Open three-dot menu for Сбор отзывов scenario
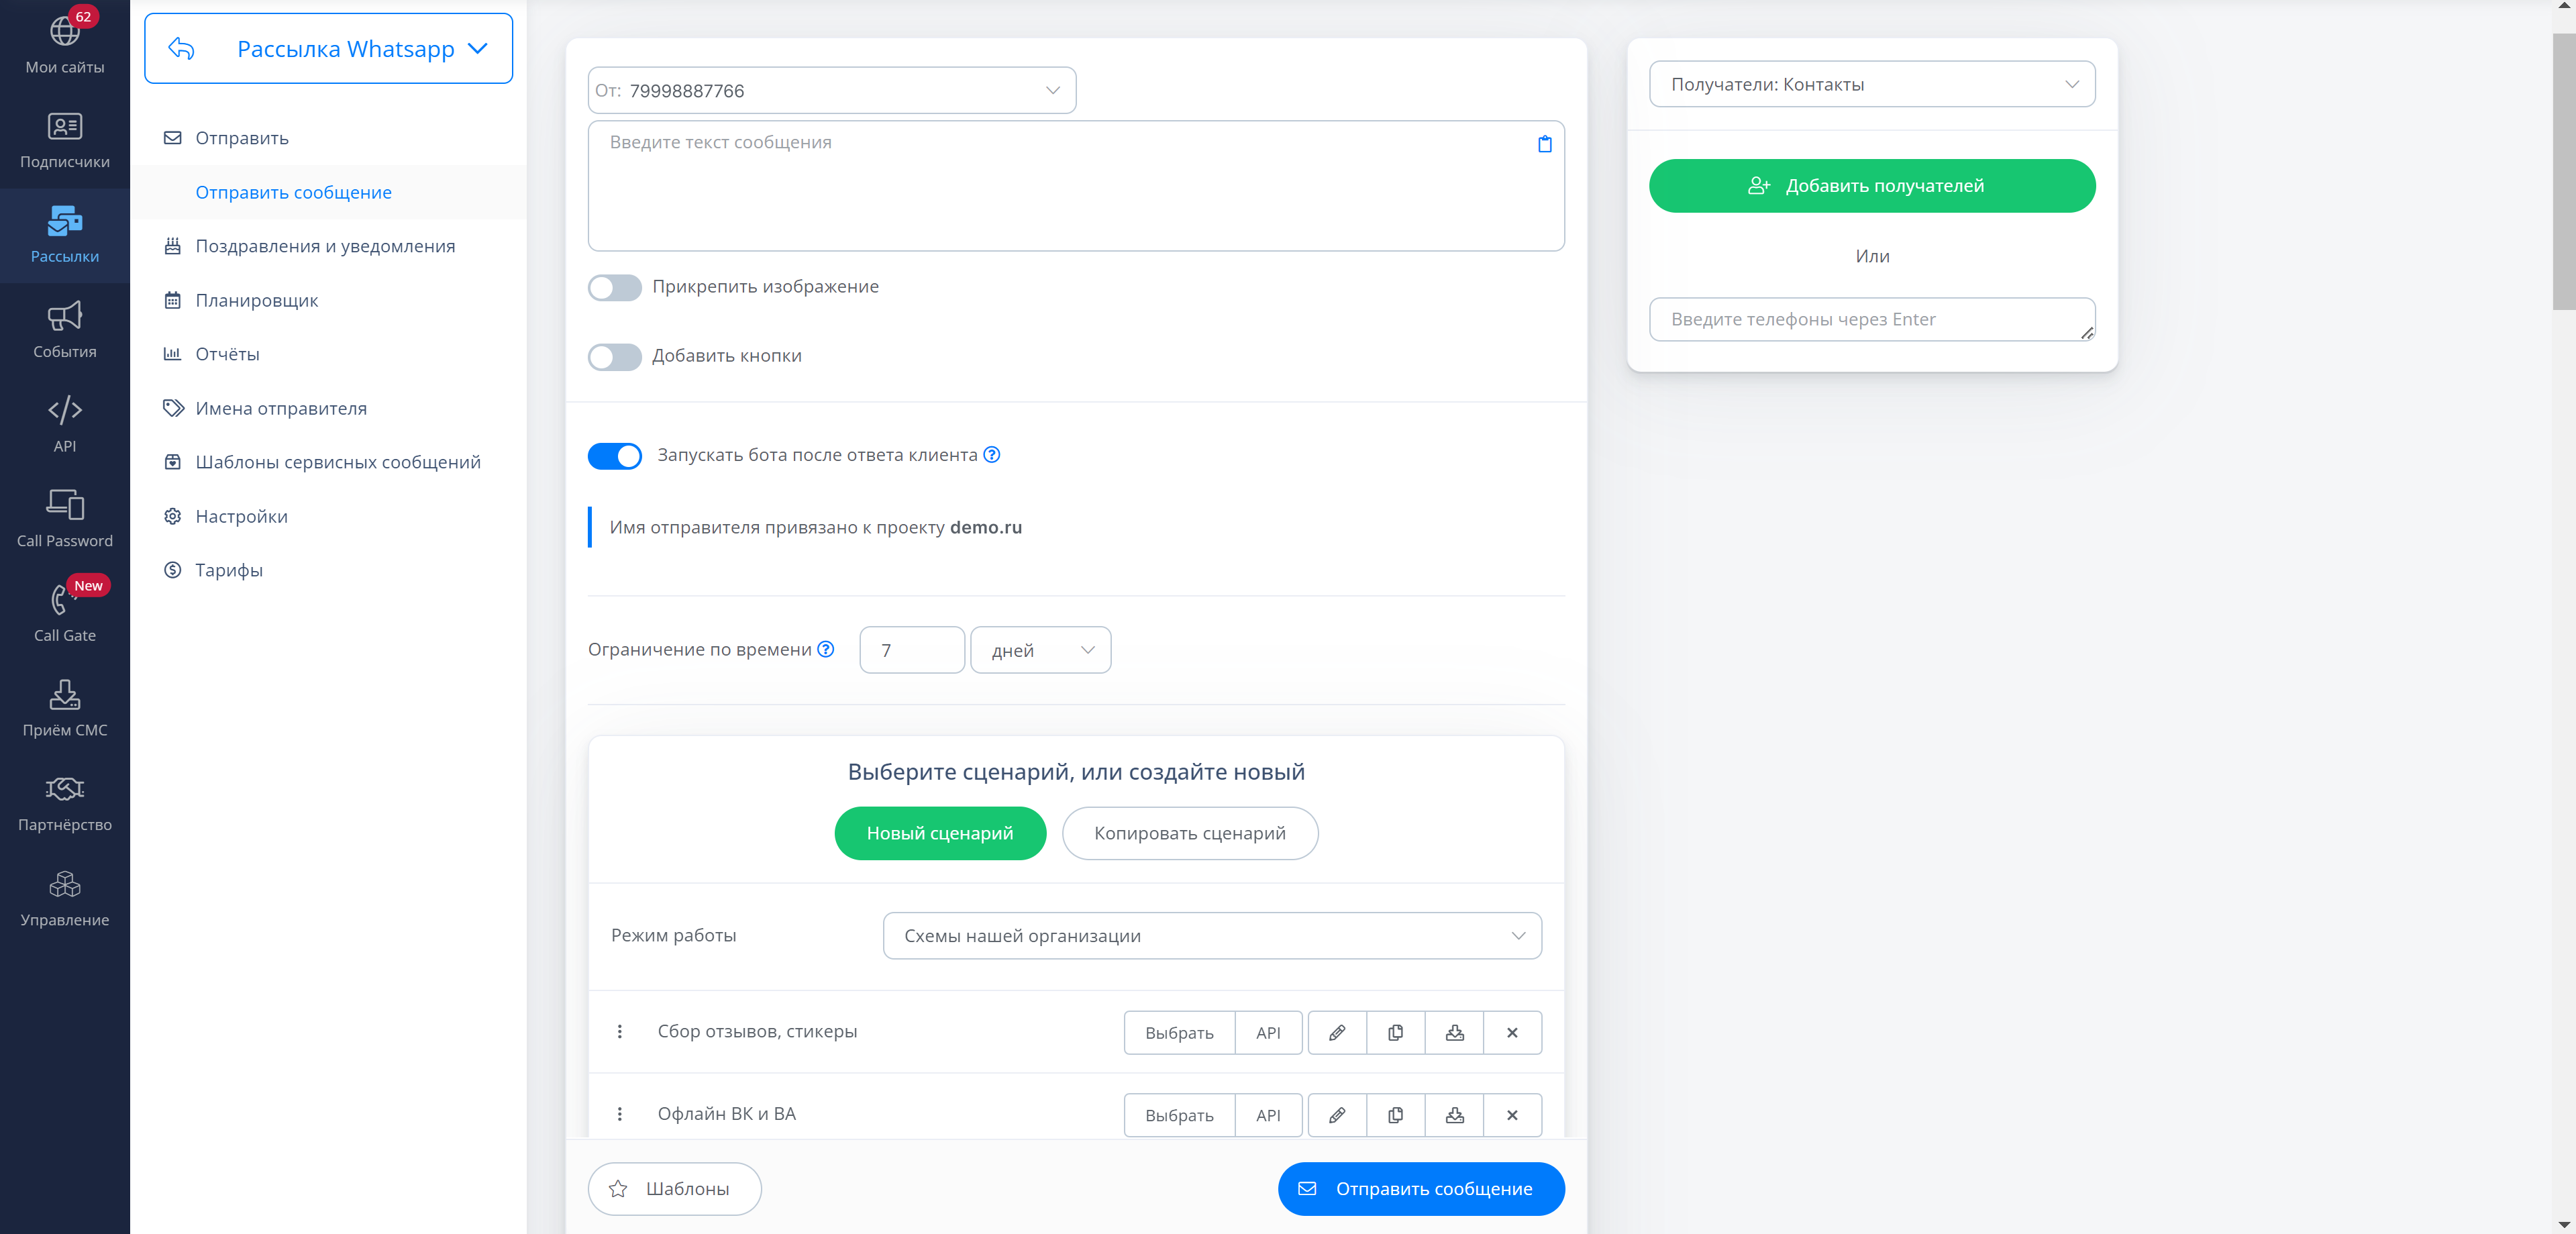The image size is (2576, 1234). click(619, 1031)
